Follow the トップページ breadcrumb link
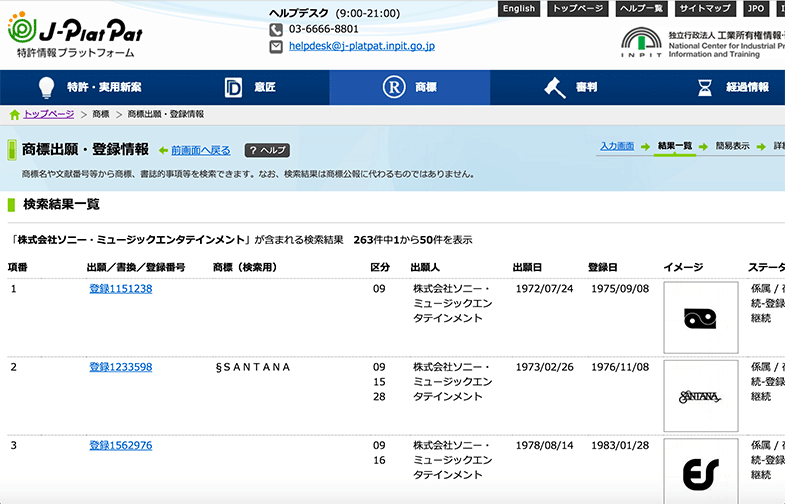The width and height of the screenshot is (785, 504). tap(49, 114)
